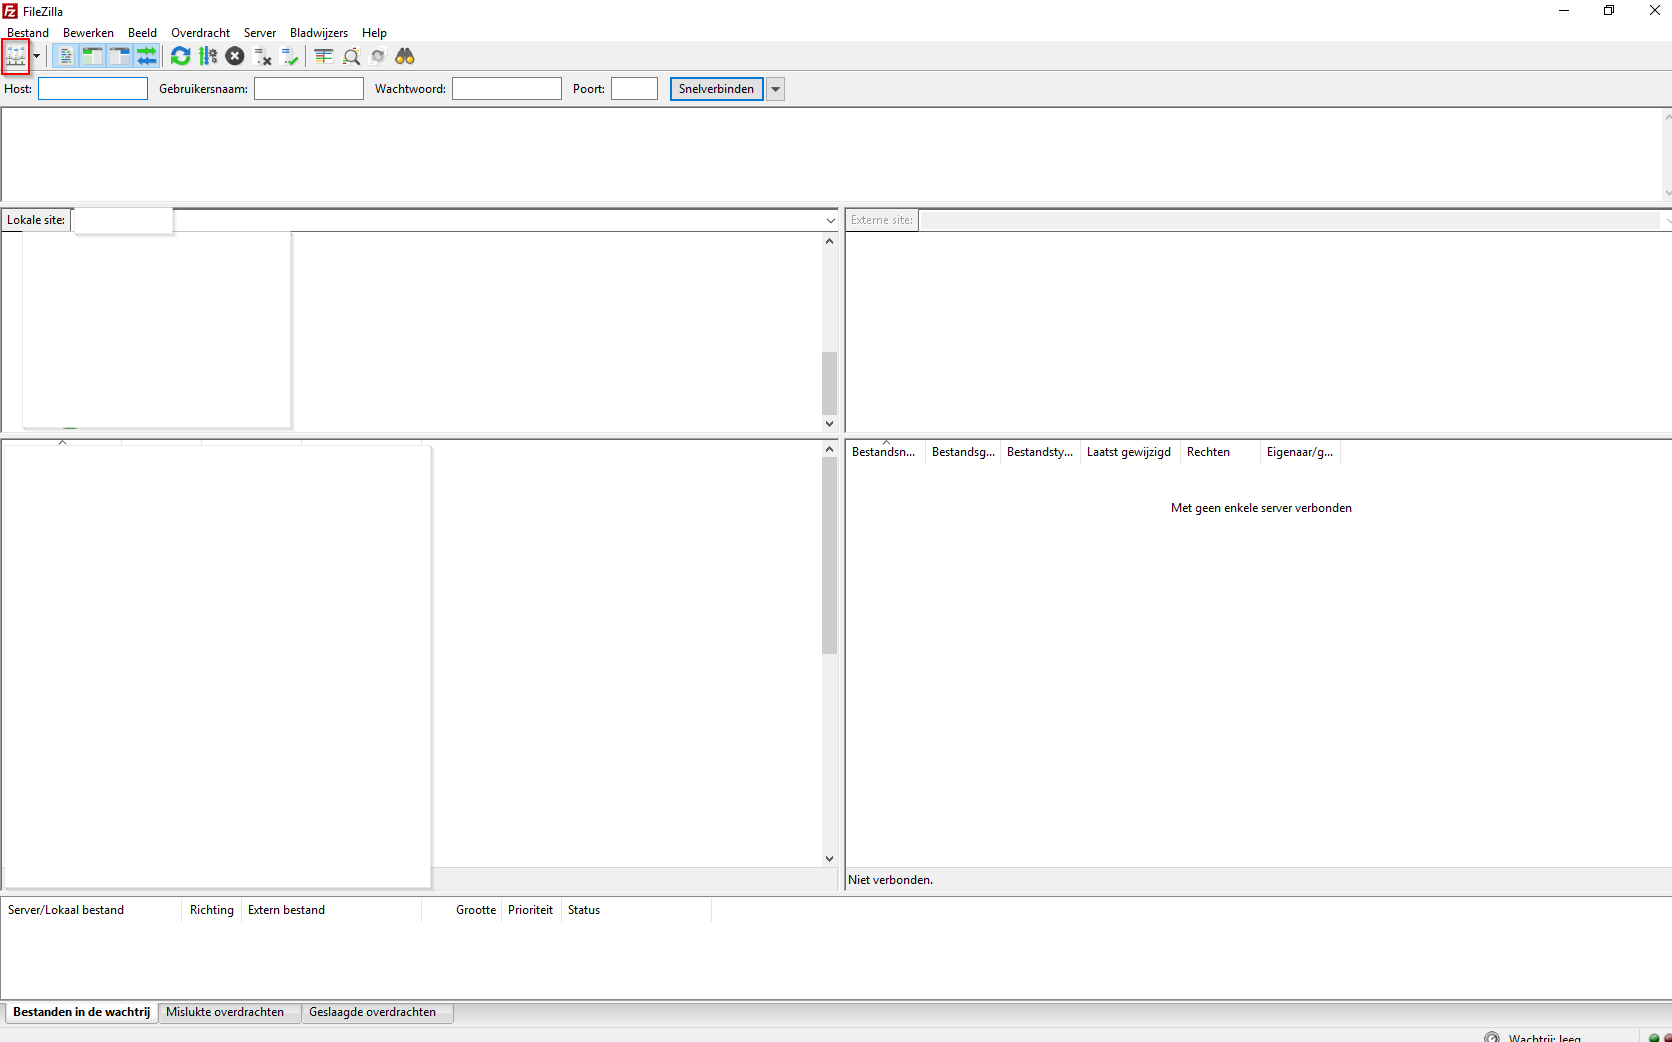
Task: Click the Snelverbinden button
Action: [x=717, y=89]
